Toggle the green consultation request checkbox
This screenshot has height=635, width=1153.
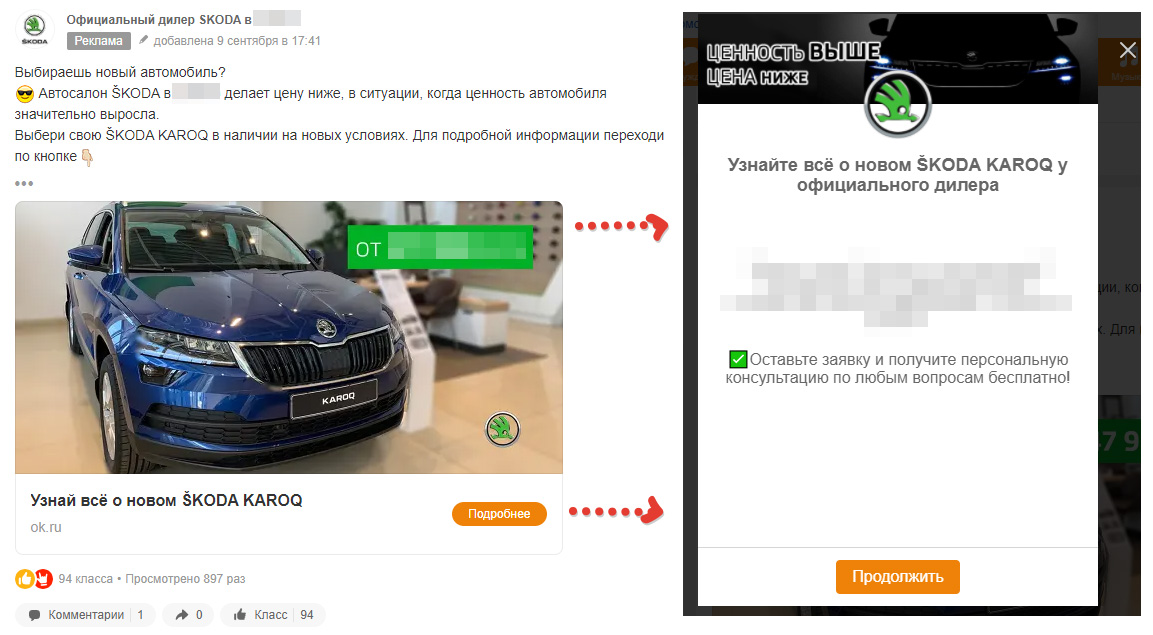[x=738, y=359]
